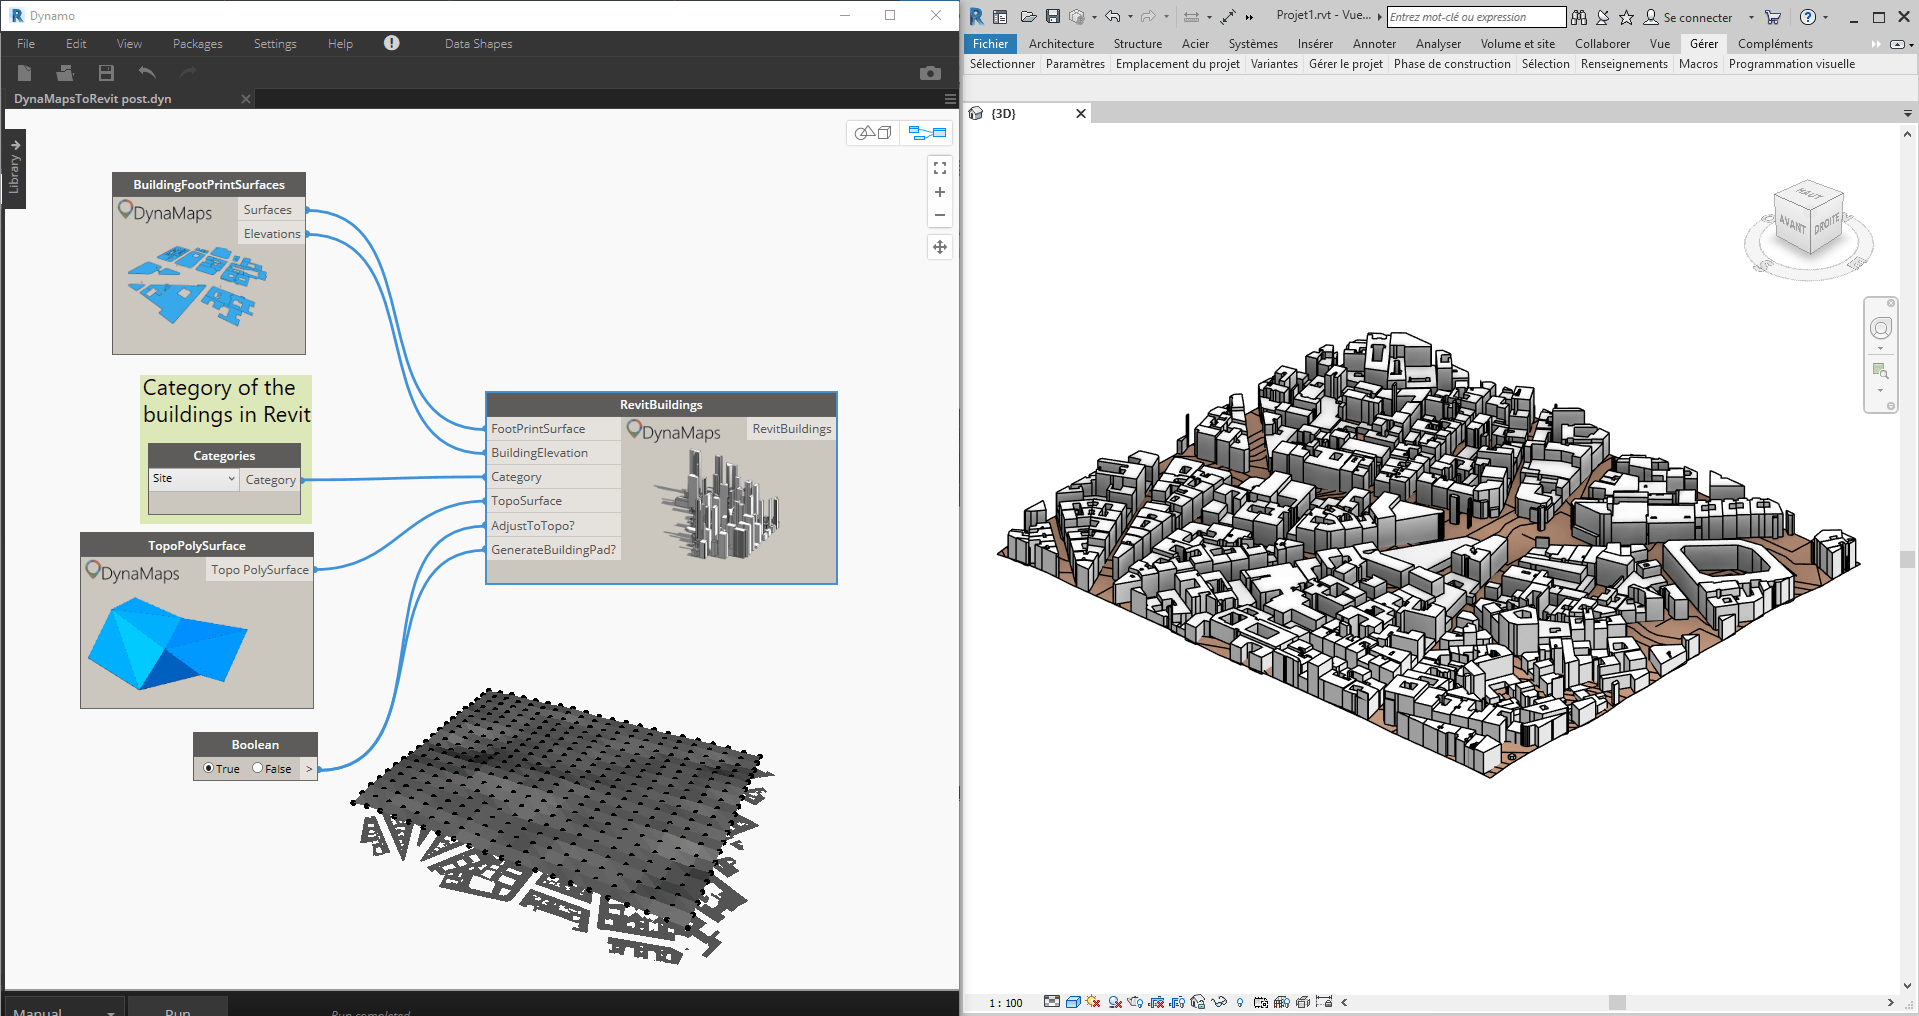Click the Revit visual style cube icon

[1073, 1002]
